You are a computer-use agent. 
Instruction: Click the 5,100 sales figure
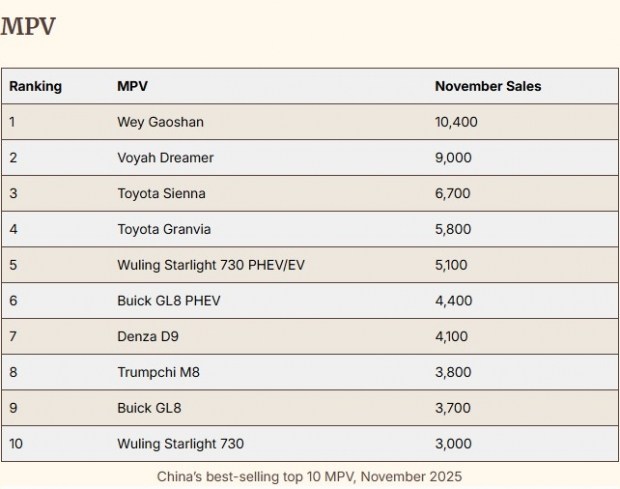[x=451, y=265]
